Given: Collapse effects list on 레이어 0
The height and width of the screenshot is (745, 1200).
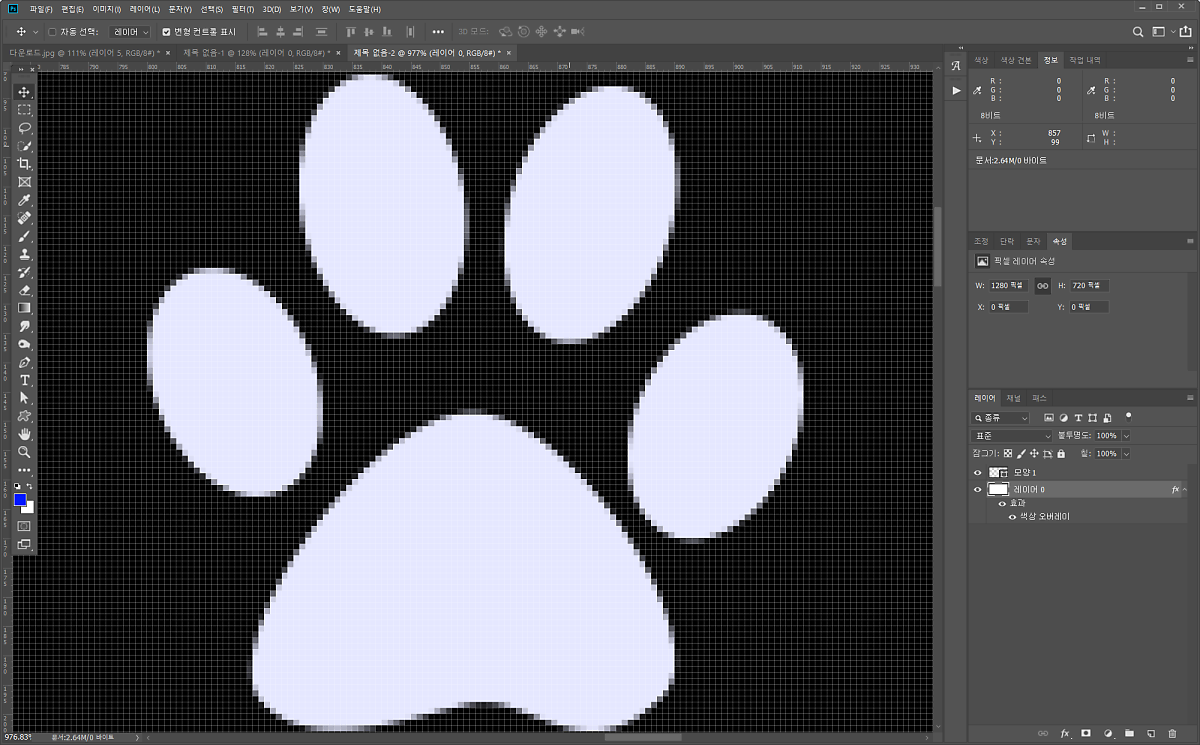Looking at the screenshot, I should (x=1187, y=490).
